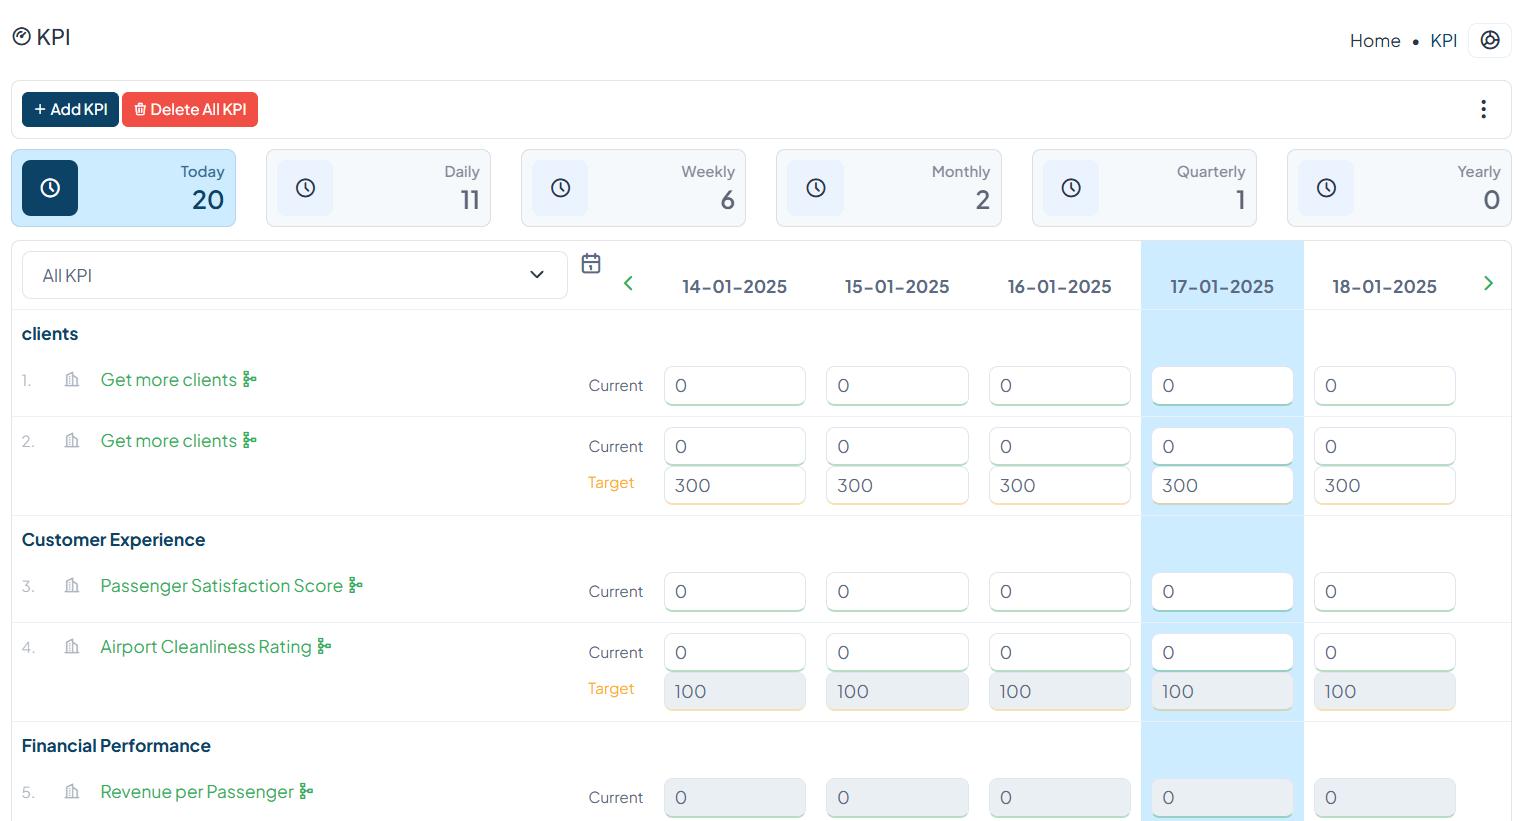The height and width of the screenshot is (821, 1522).
Task: Click Passenger Satisfaction Score current field for 17-01-2025
Action: (1221, 592)
